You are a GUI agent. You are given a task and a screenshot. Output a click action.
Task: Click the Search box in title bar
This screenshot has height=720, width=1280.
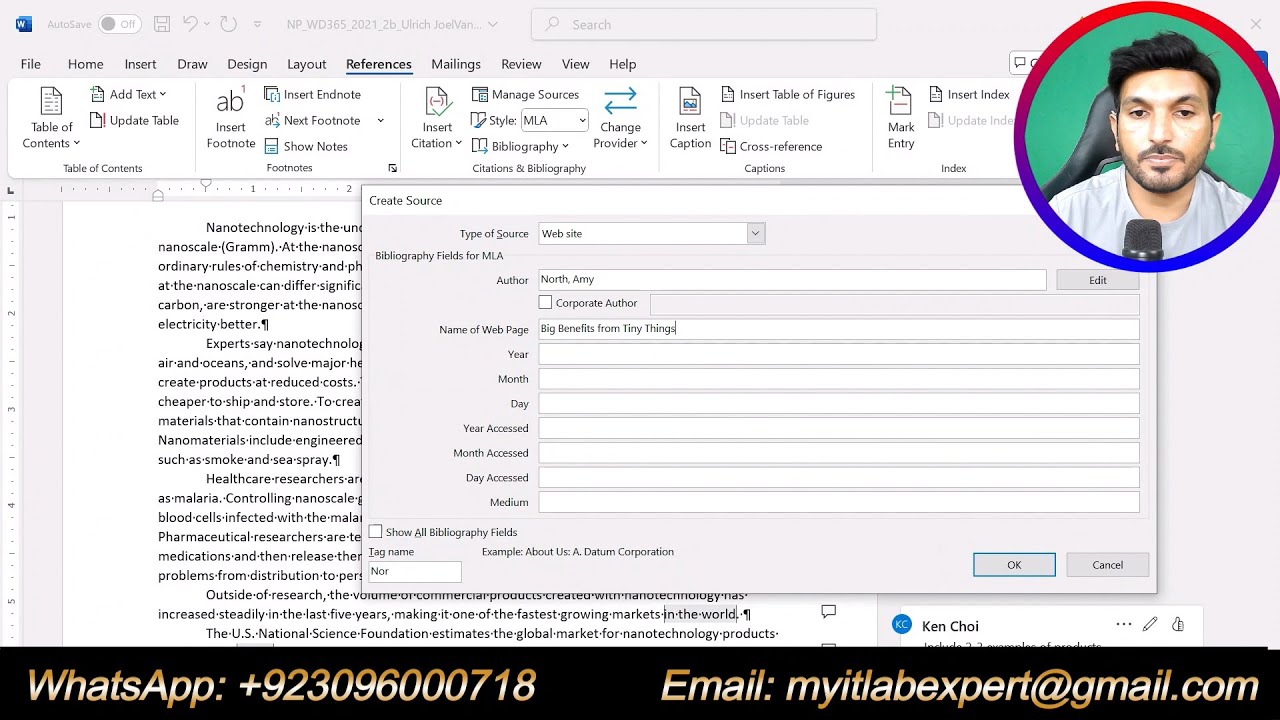point(704,24)
